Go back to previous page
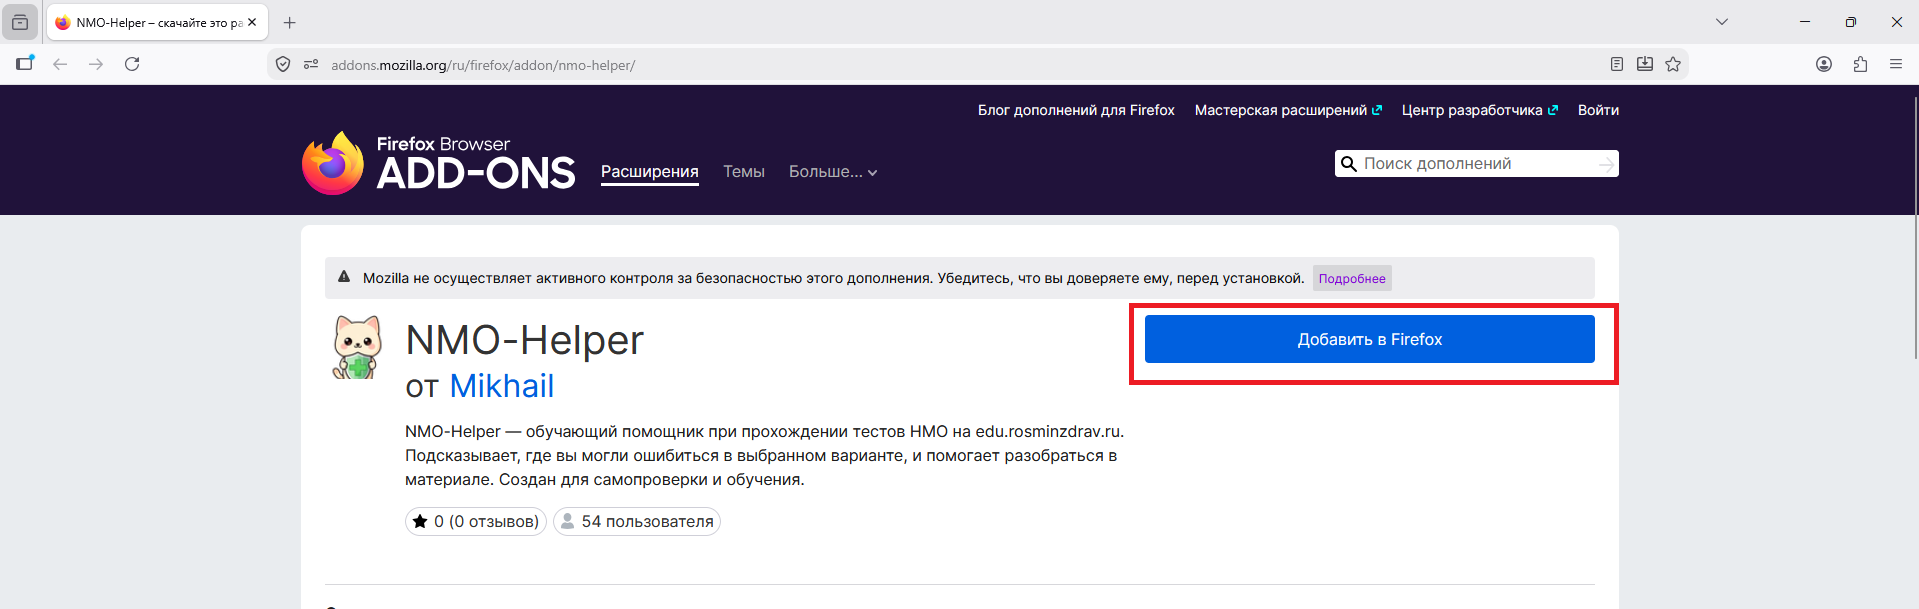Screen dimensions: 1919x609 coord(60,64)
